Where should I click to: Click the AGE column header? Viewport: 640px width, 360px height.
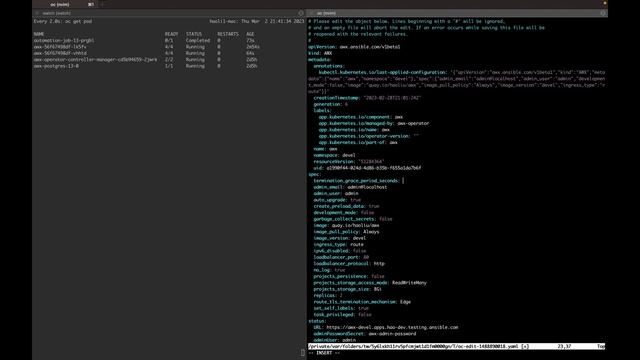pos(250,34)
